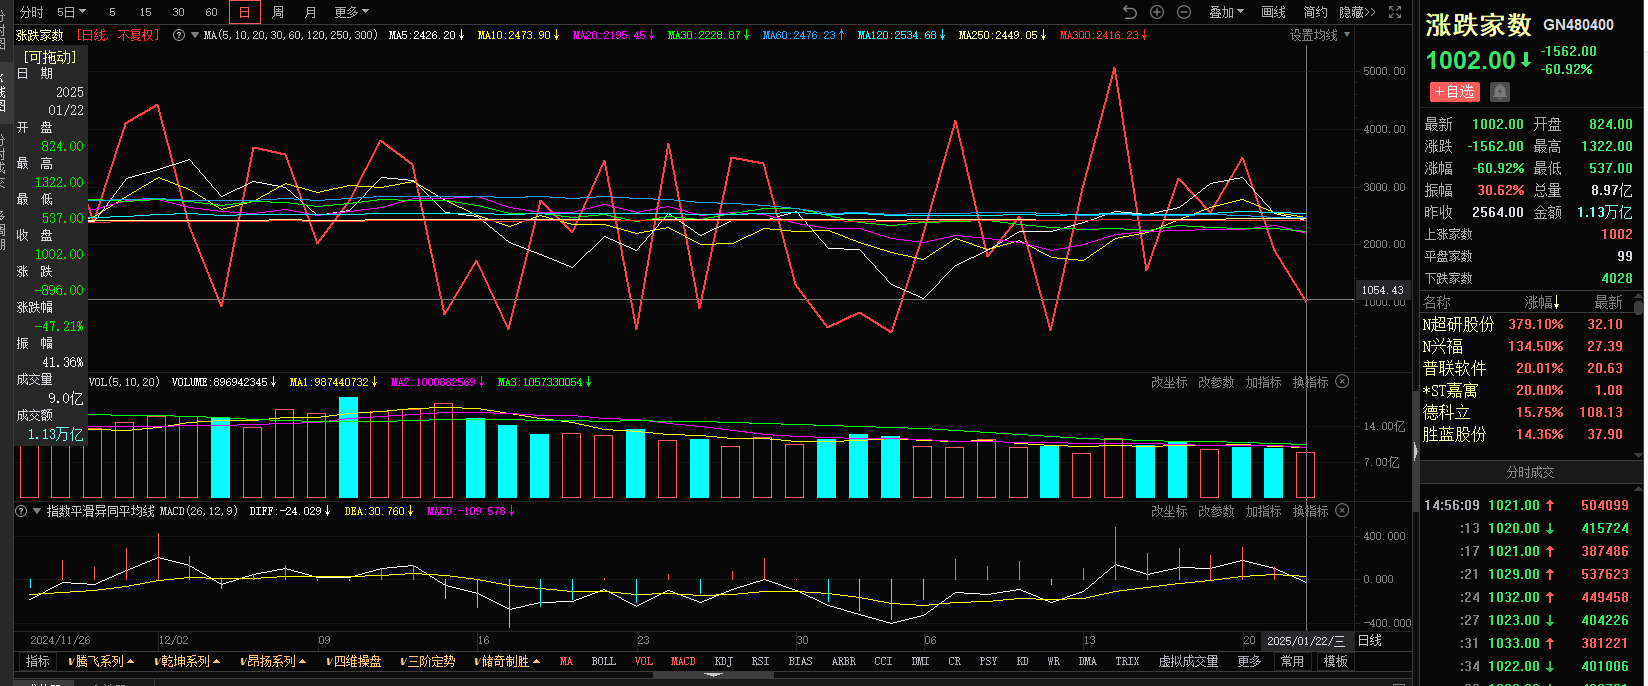
Task: Enter fullscreen chart mode icon
Action: pos(1395,12)
